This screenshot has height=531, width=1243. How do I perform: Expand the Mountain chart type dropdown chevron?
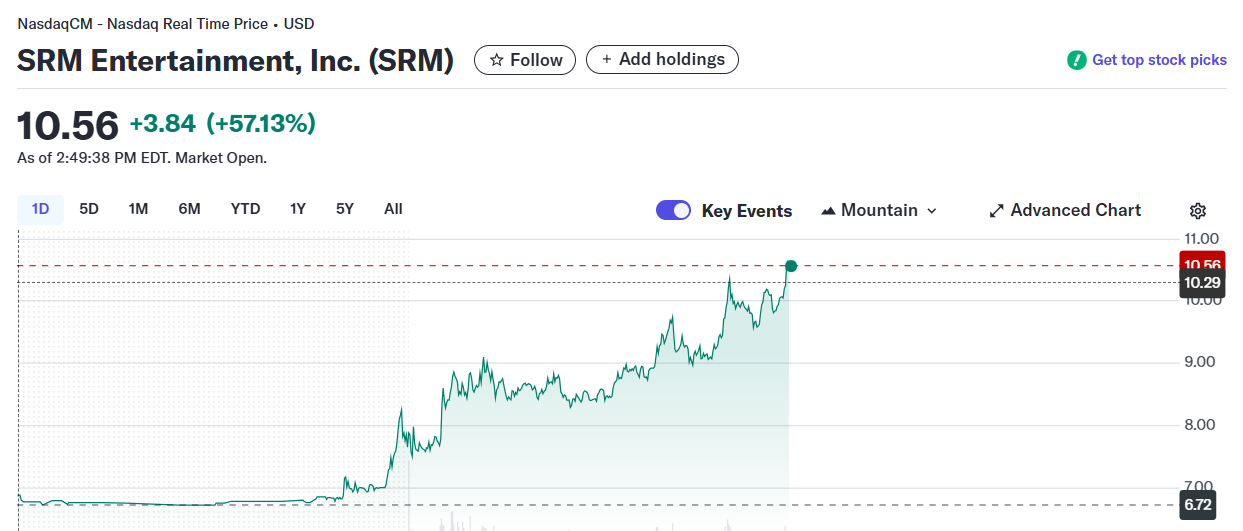coord(932,210)
